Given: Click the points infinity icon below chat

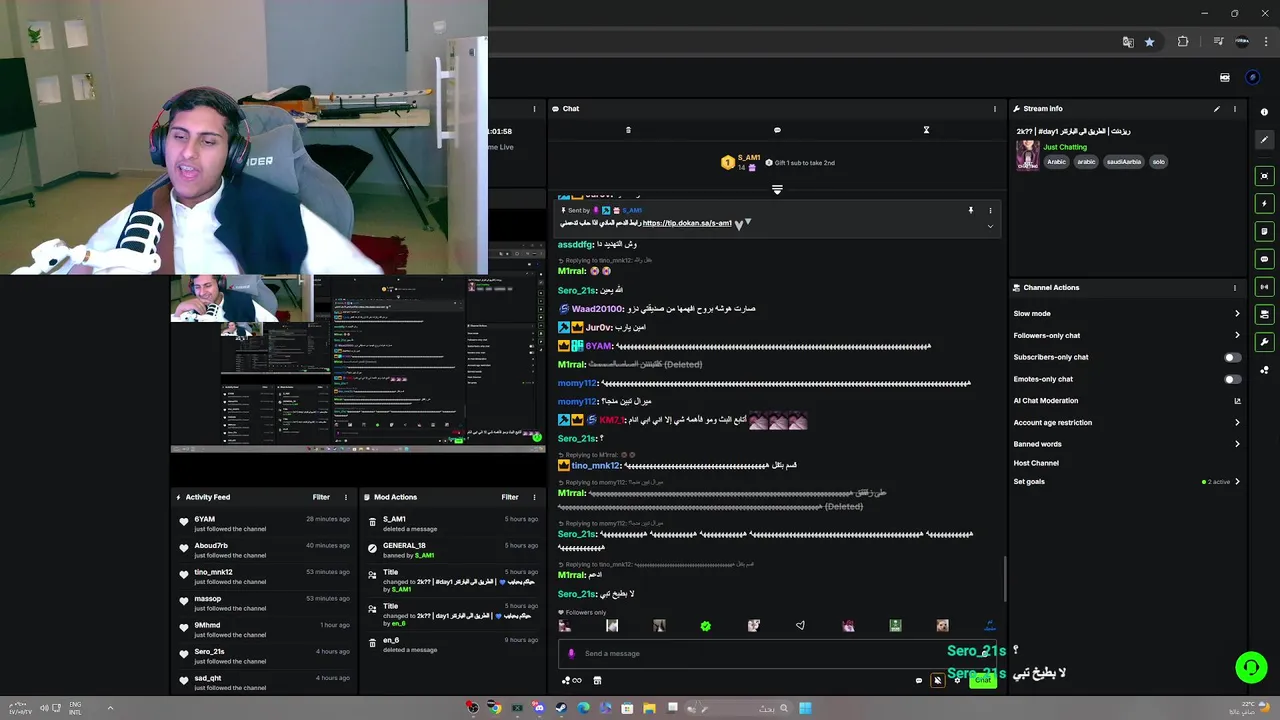Looking at the screenshot, I should pos(572,681).
